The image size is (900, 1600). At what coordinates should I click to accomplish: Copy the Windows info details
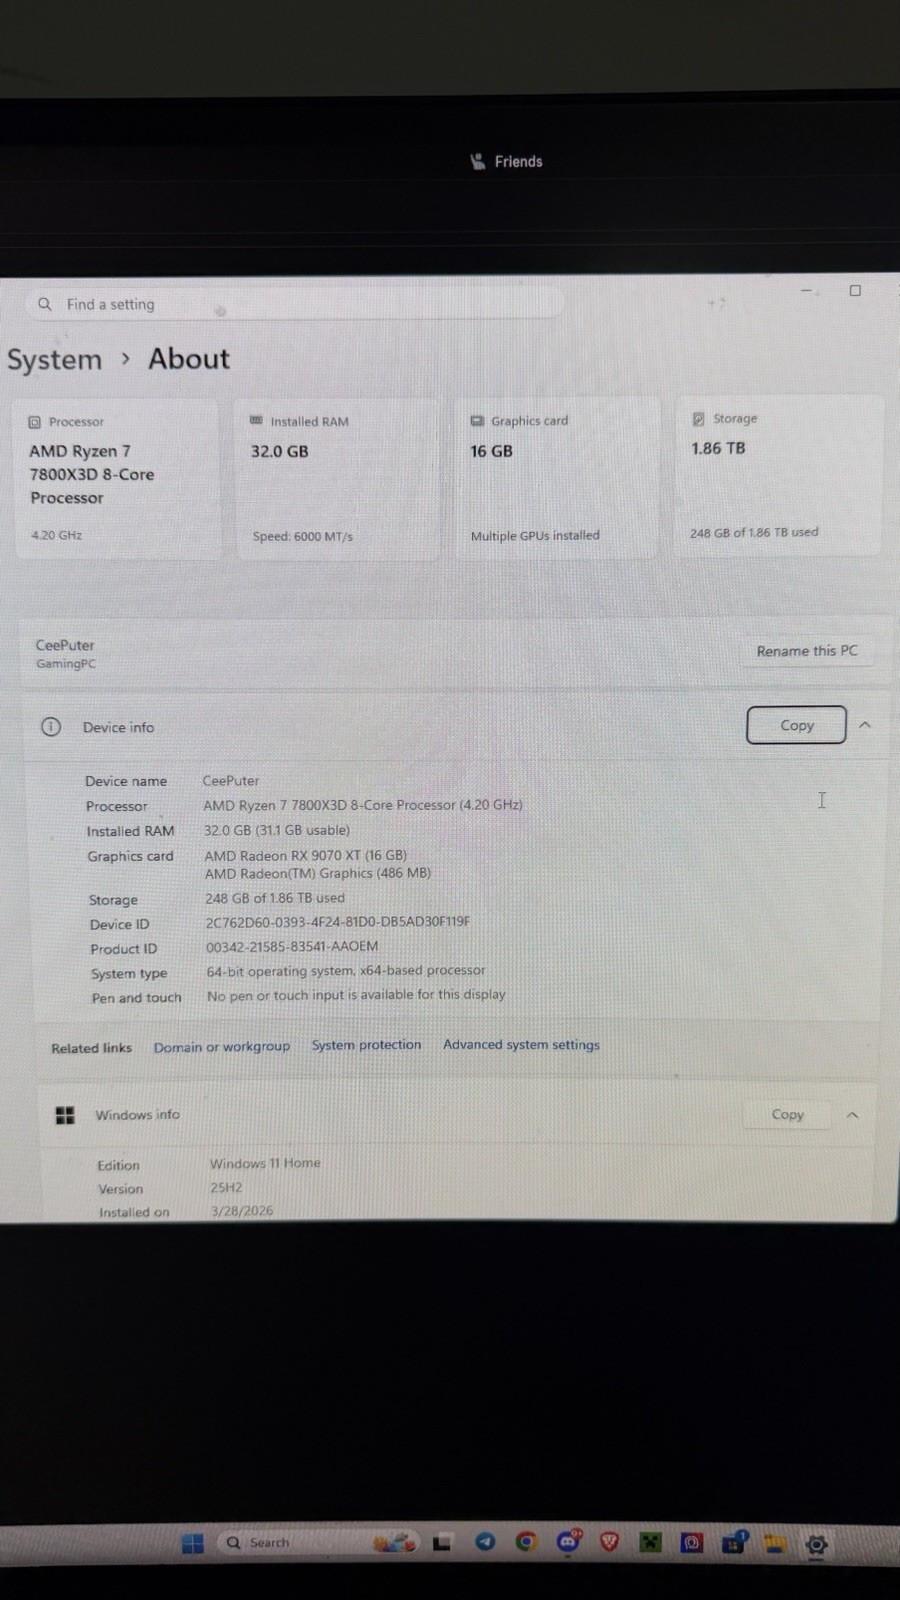(788, 1114)
